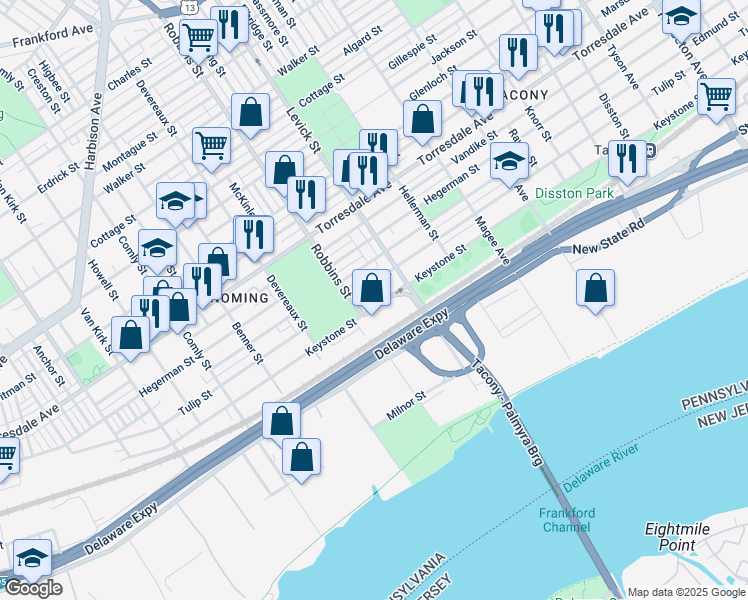
Task: Click the shopping bag marker beside Robbins St and Keystone St
Action: 372,289
